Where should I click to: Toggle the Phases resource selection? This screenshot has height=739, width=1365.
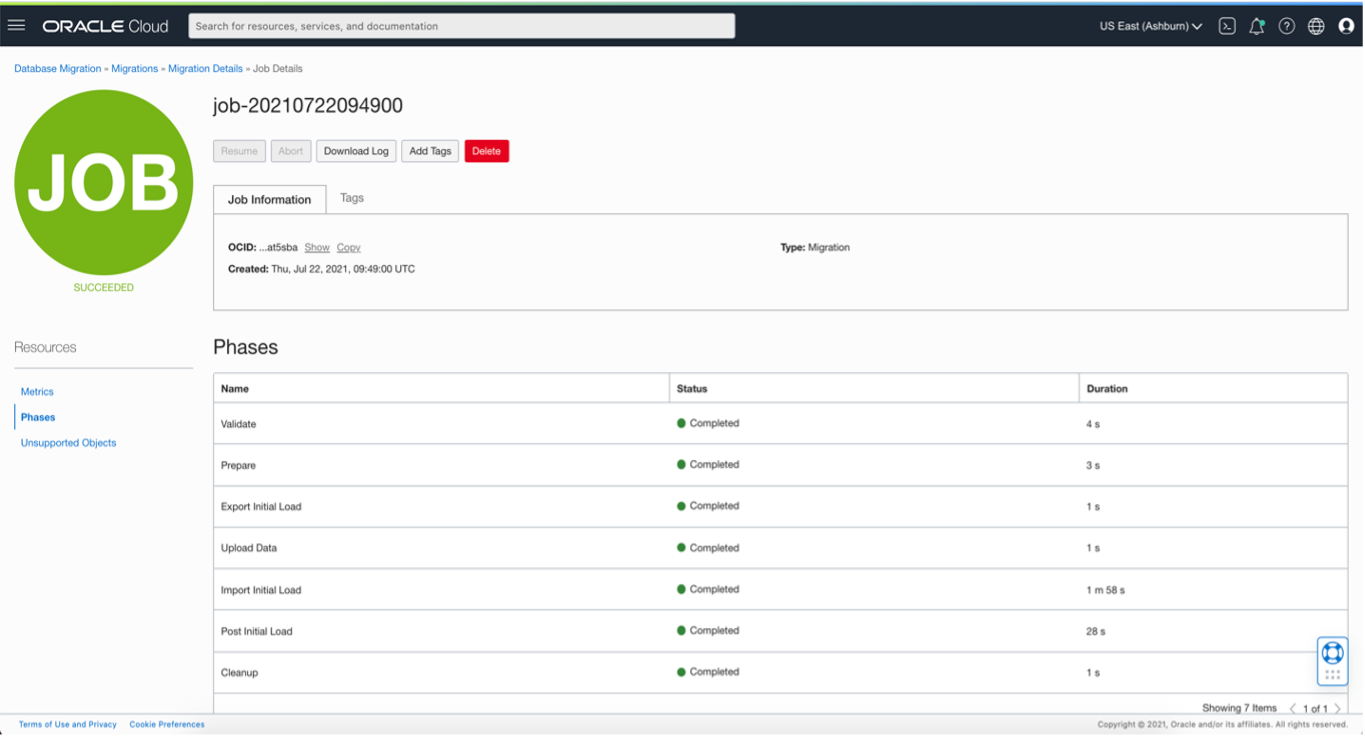point(37,417)
